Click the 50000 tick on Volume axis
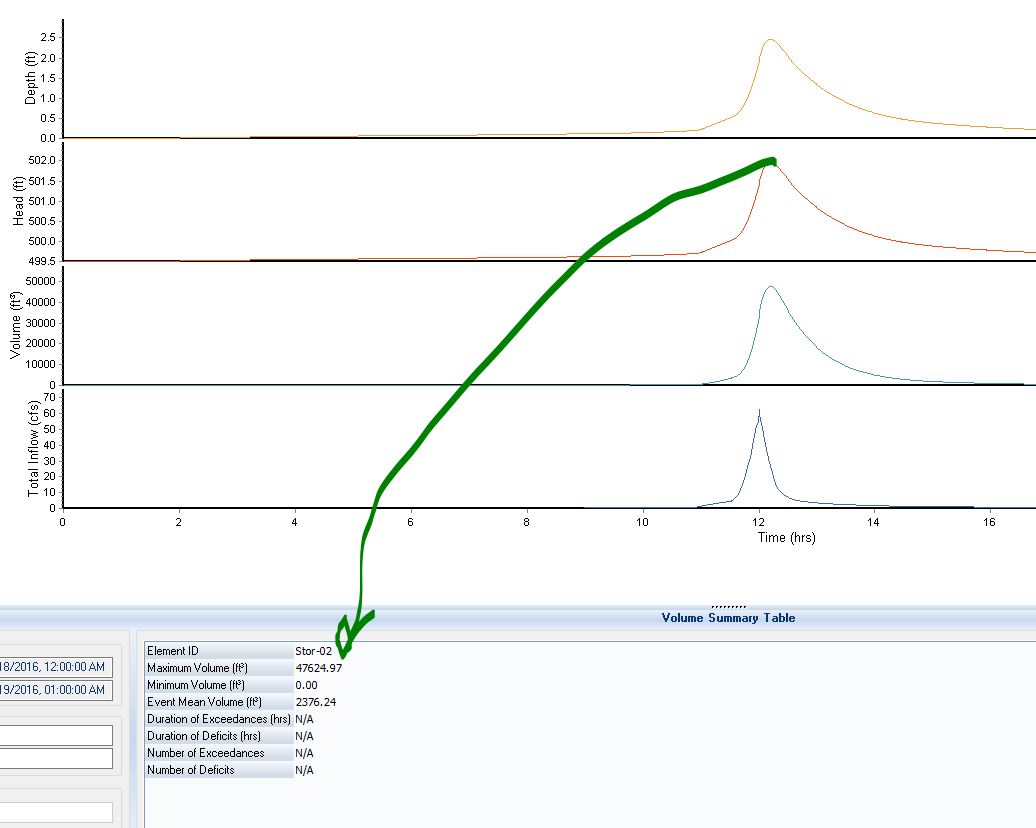Viewport: 1036px width, 828px height. point(40,282)
